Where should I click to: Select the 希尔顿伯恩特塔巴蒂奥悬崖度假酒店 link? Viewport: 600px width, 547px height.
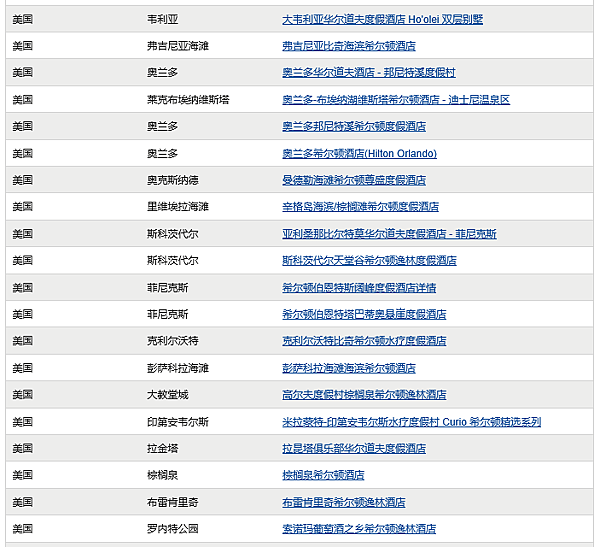(x=364, y=314)
